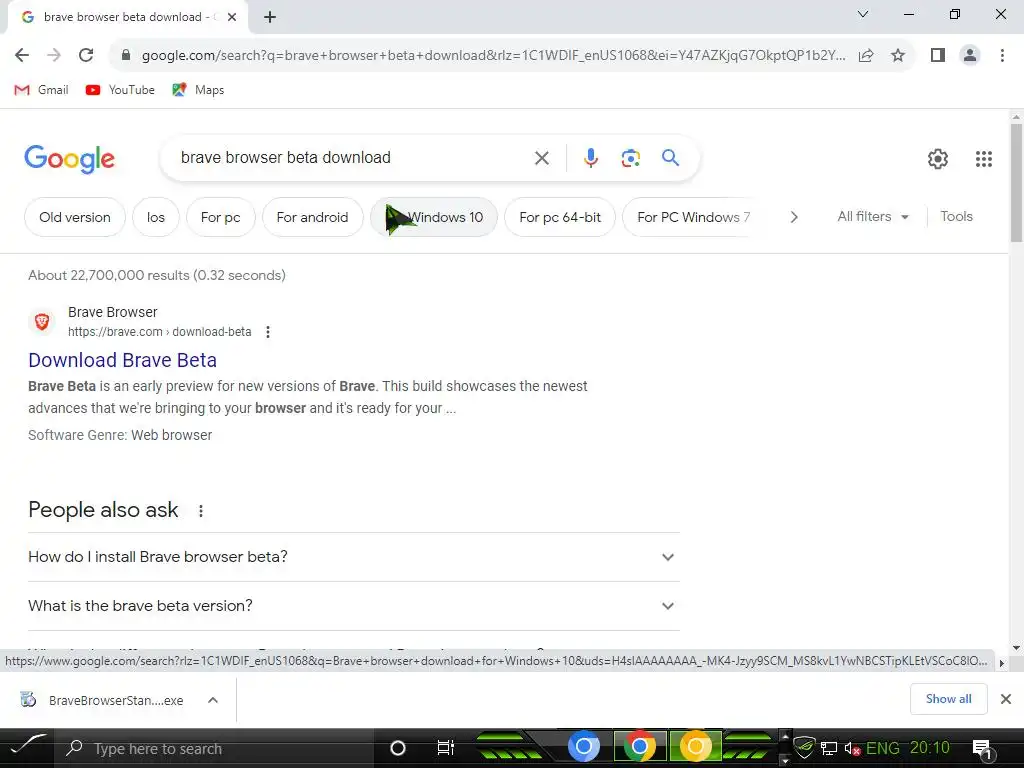The width and height of the screenshot is (1024, 768).
Task: Search by image with Lens icon
Action: coord(630,158)
